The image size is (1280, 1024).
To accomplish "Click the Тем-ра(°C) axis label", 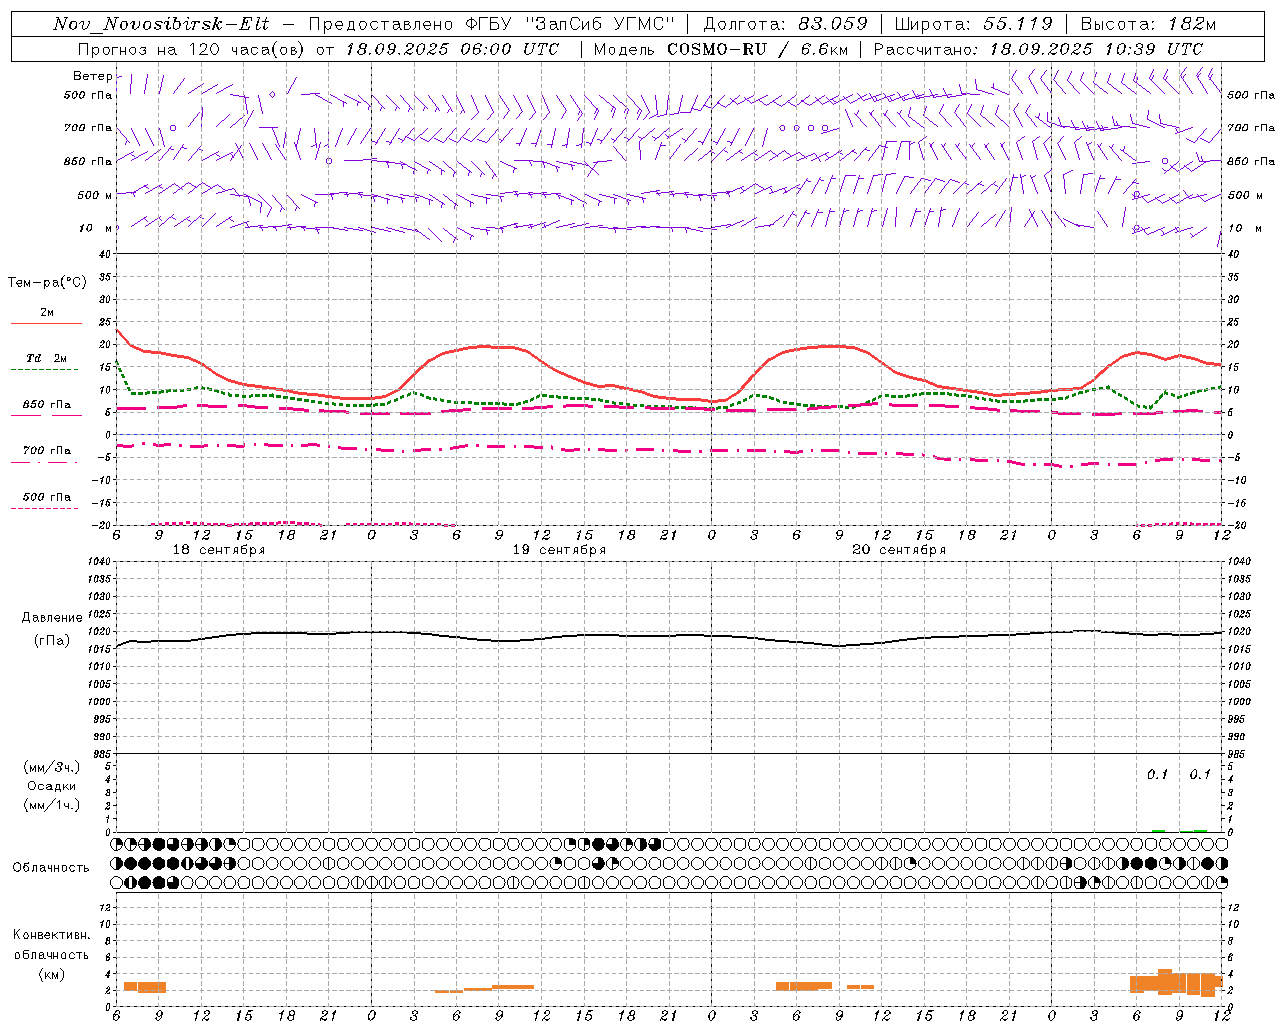I will tap(47, 283).
